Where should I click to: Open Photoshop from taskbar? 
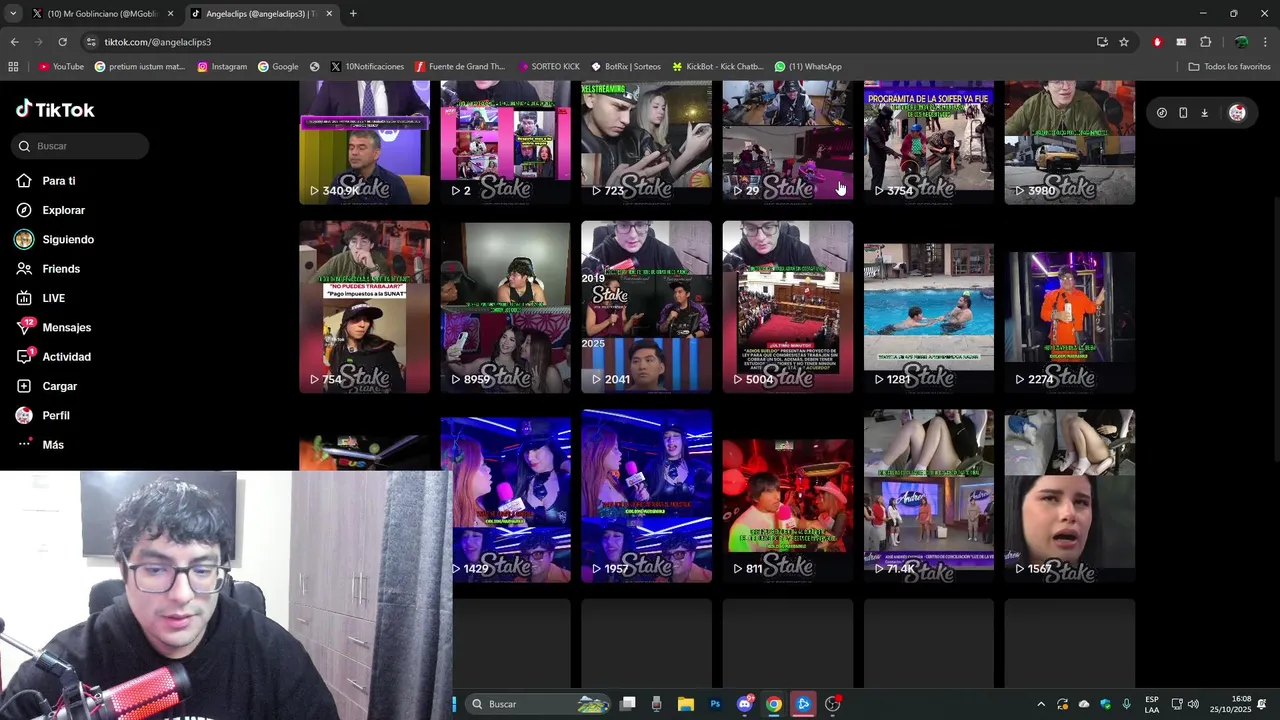(715, 704)
